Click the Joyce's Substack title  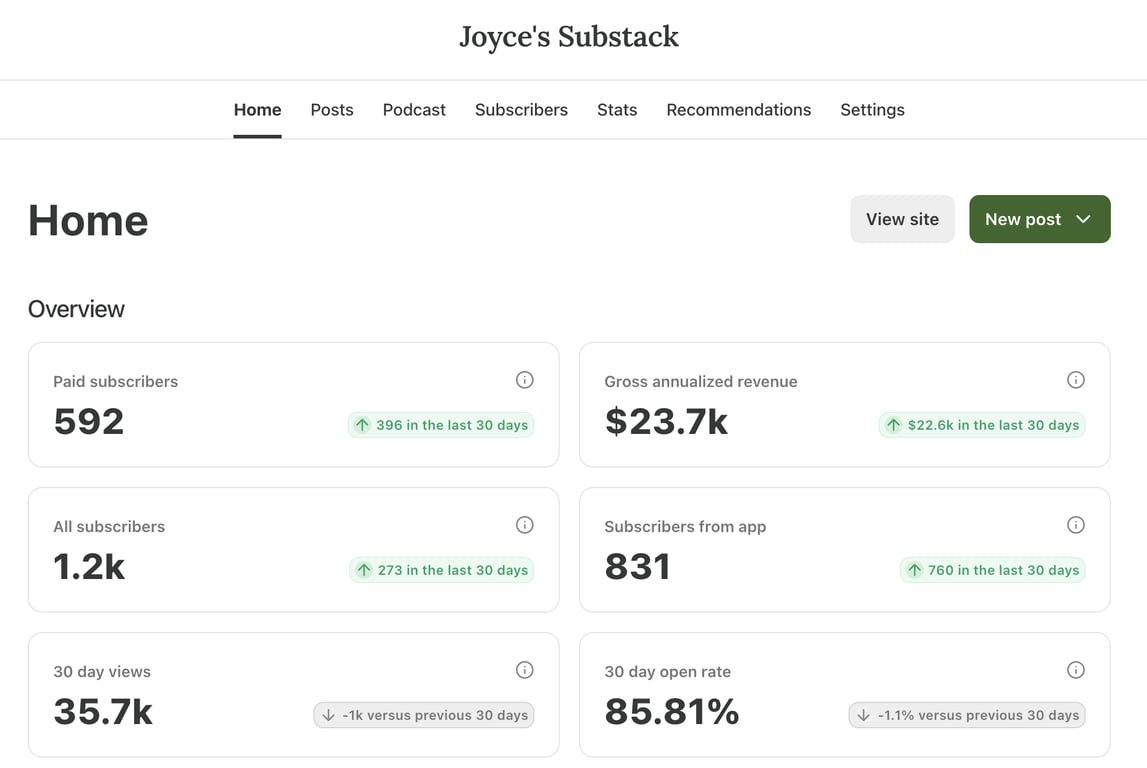(569, 37)
